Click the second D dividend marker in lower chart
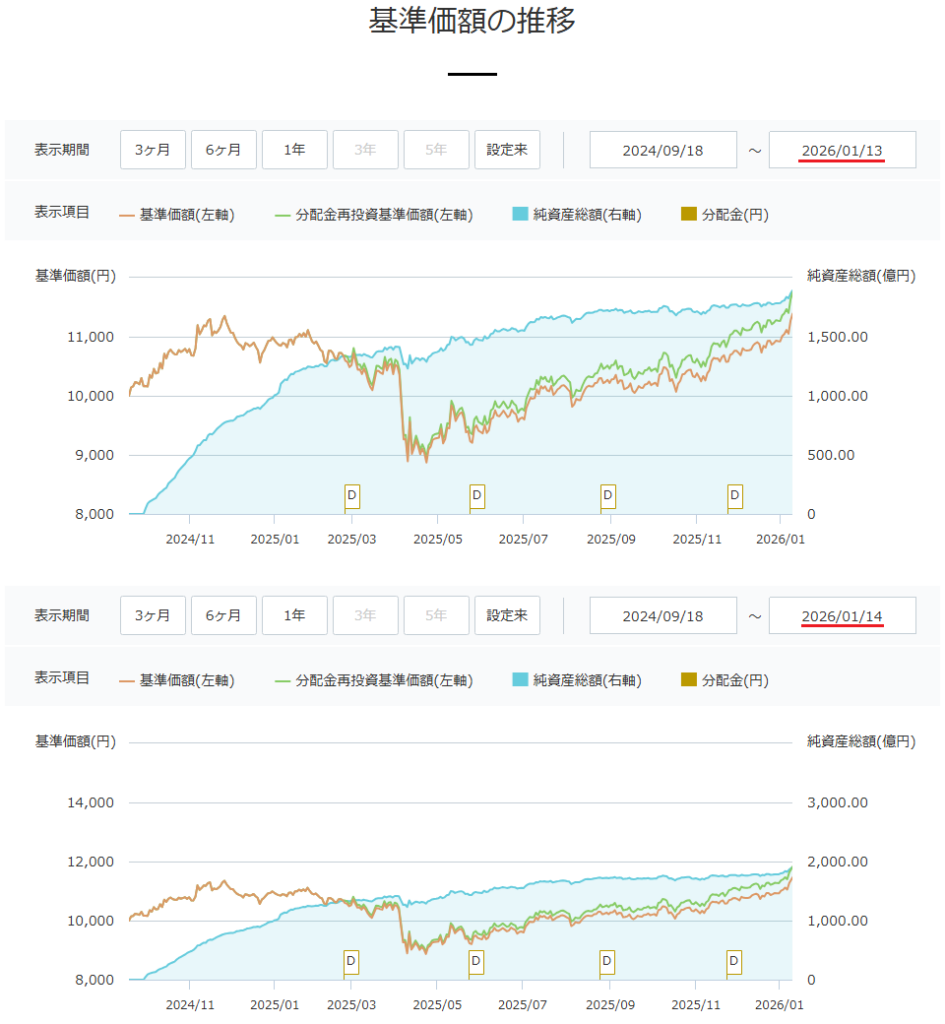Viewport: 945px width, 1024px height. coord(477,961)
